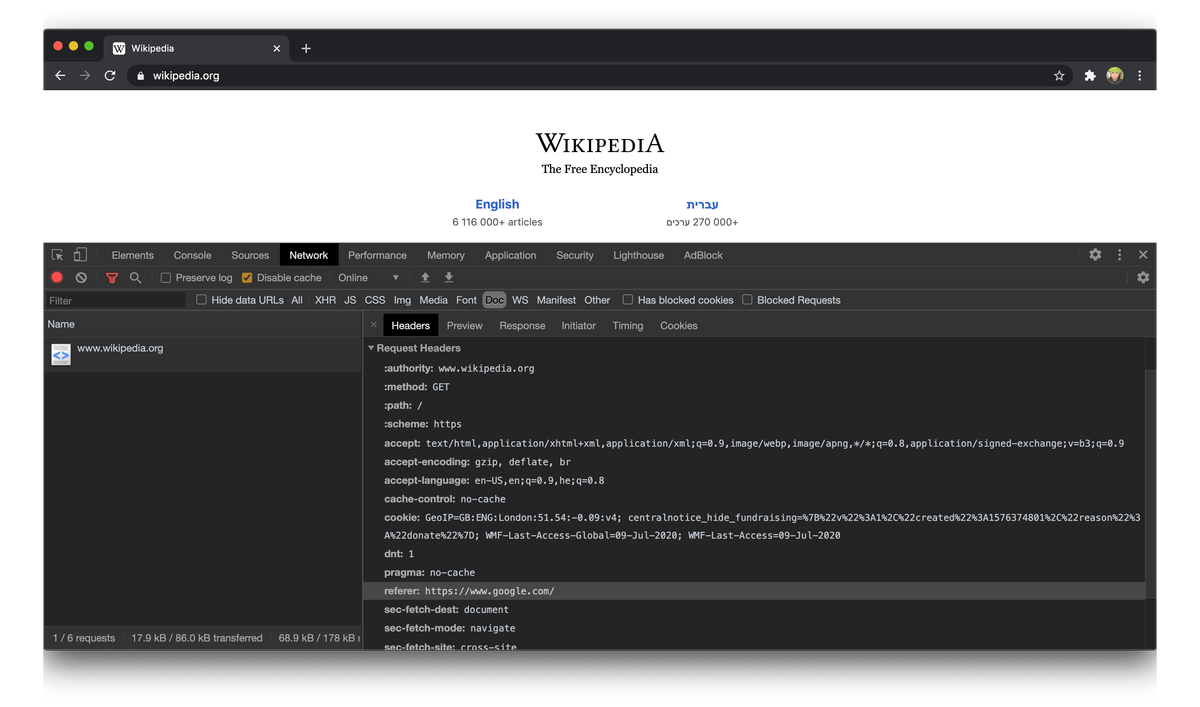Show All request types

pyautogui.click(x=297, y=300)
